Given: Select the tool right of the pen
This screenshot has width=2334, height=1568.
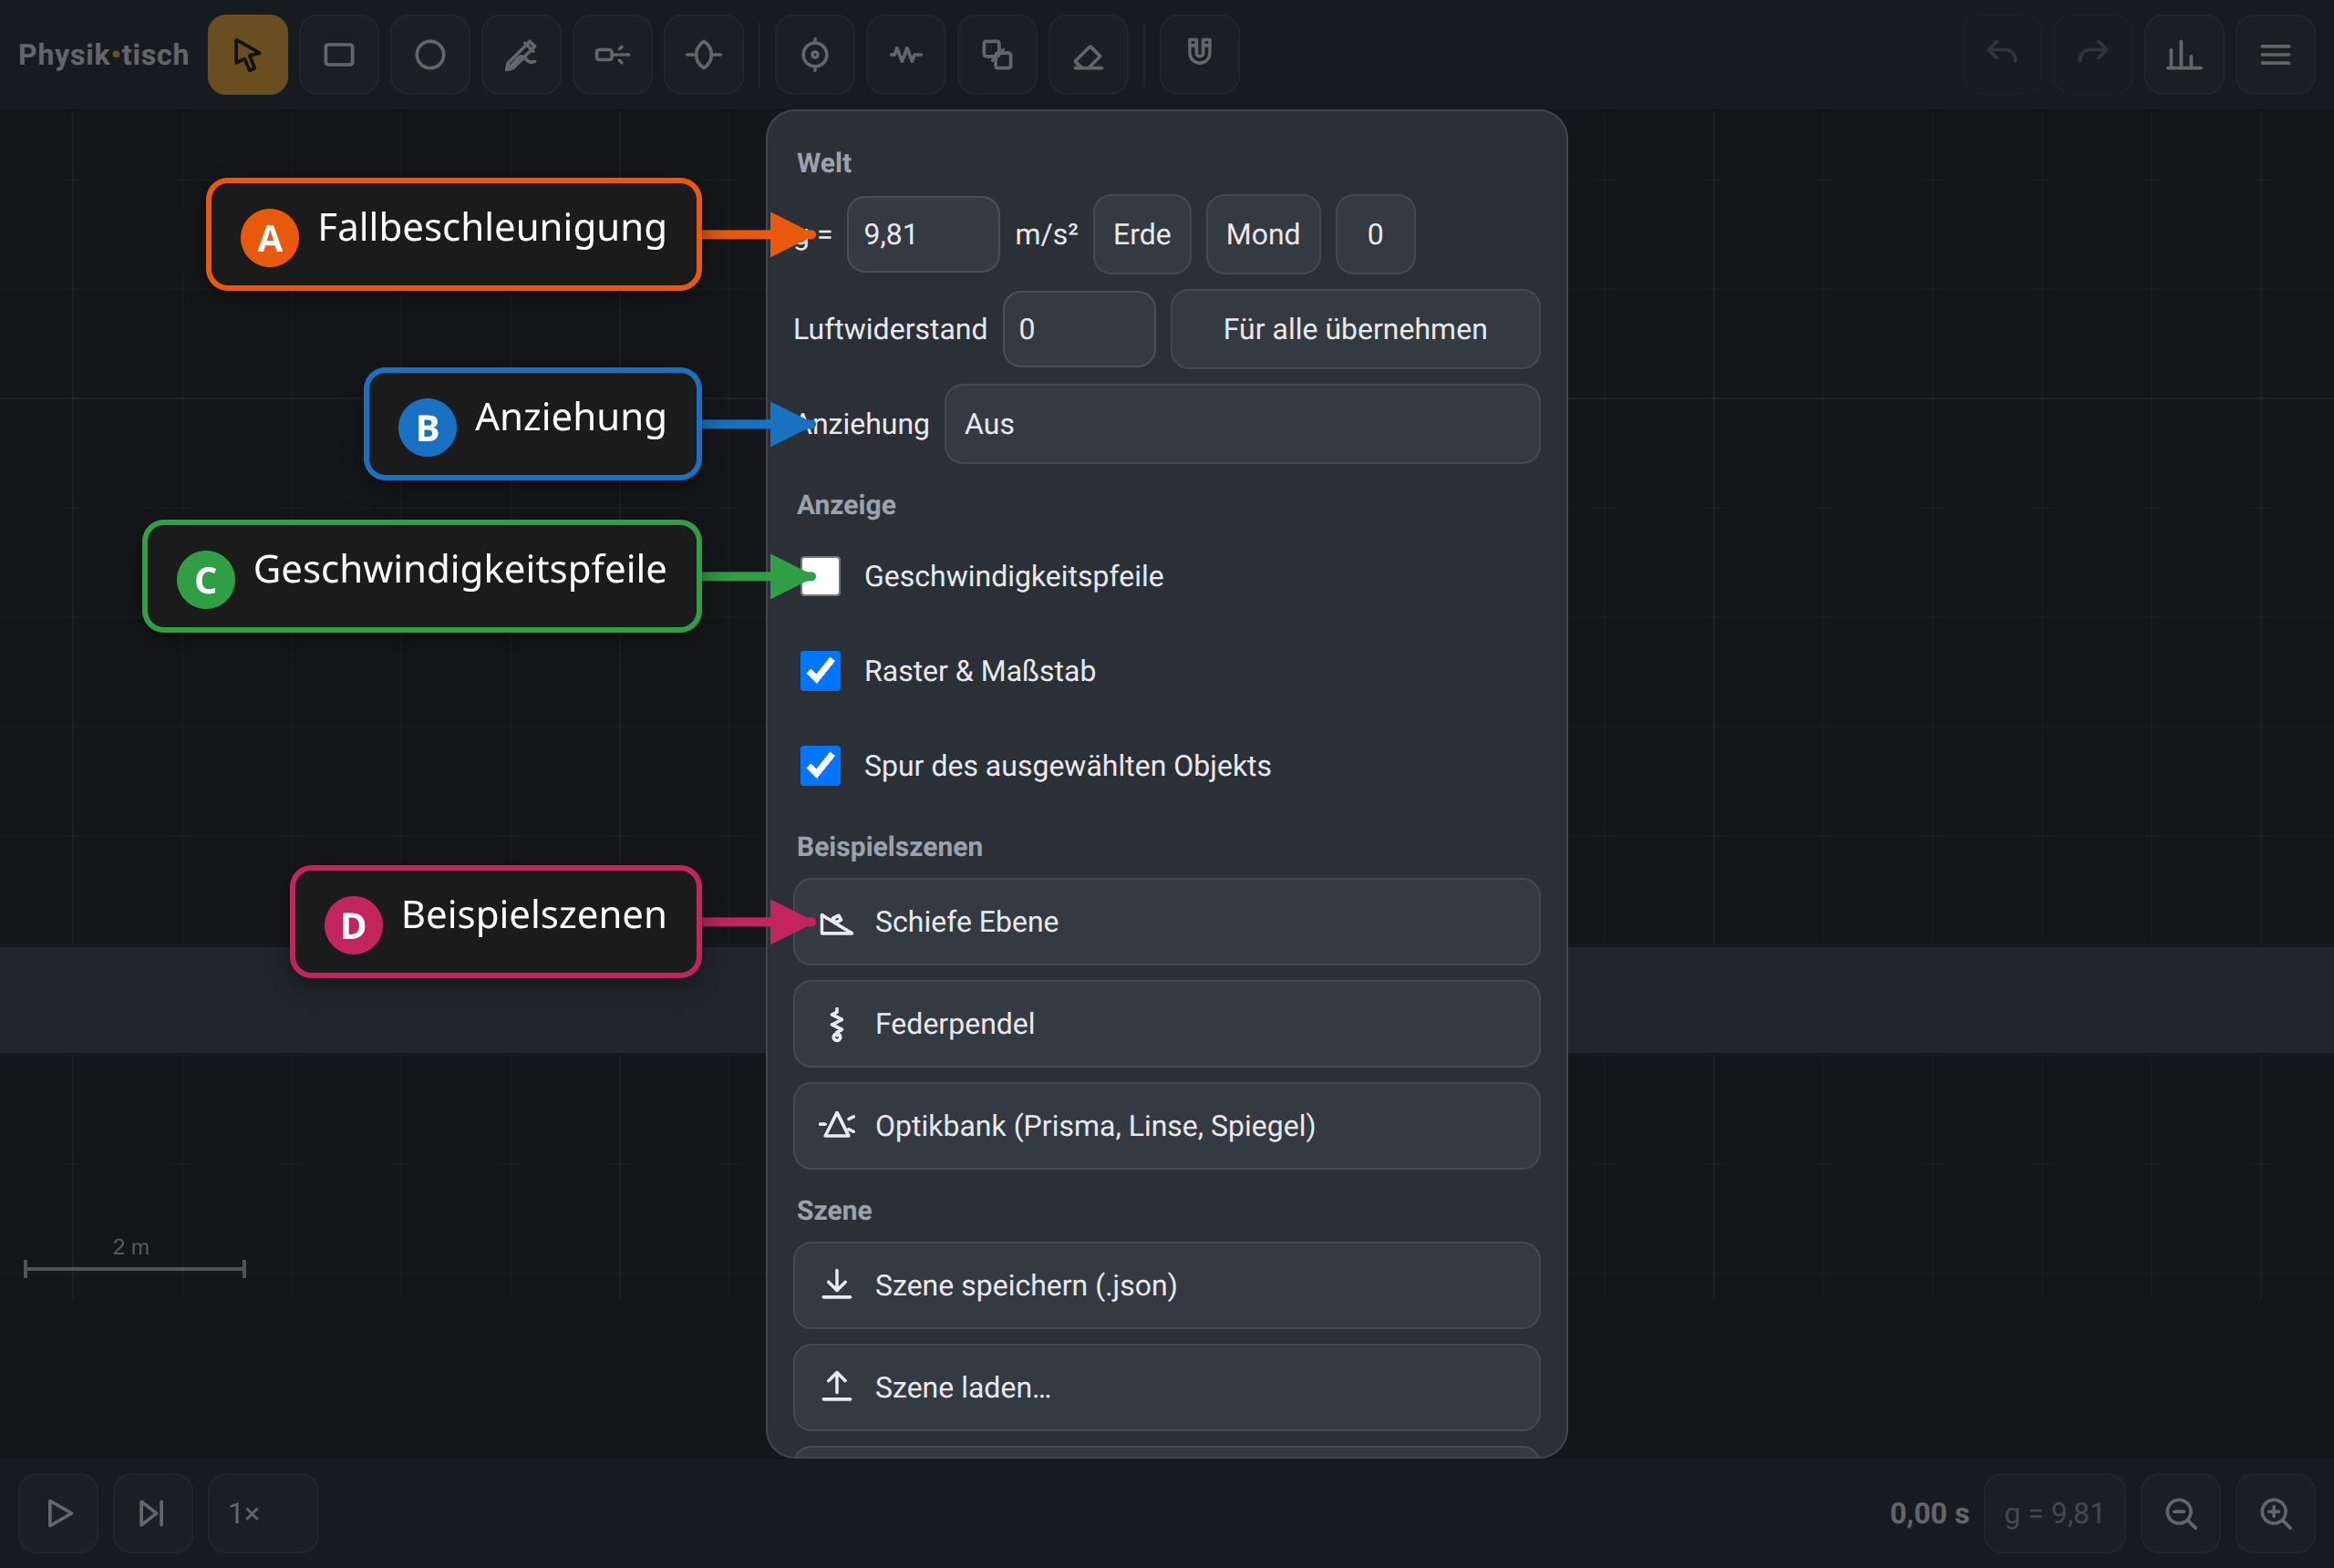Looking at the screenshot, I should pos(612,54).
